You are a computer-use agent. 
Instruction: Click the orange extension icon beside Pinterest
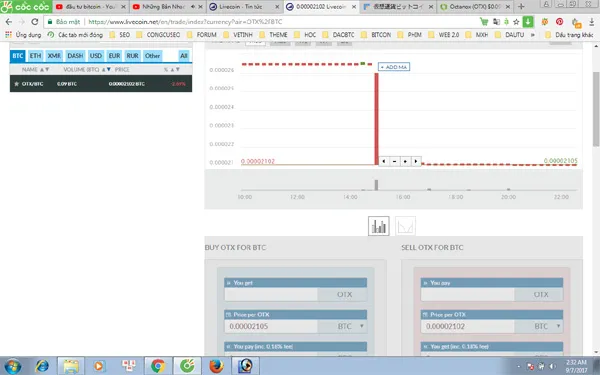(545, 22)
